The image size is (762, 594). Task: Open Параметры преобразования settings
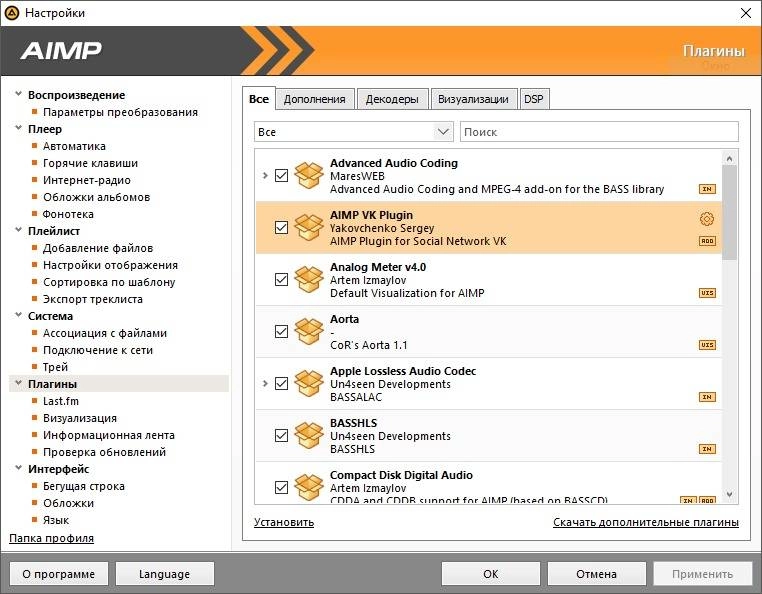[120, 112]
